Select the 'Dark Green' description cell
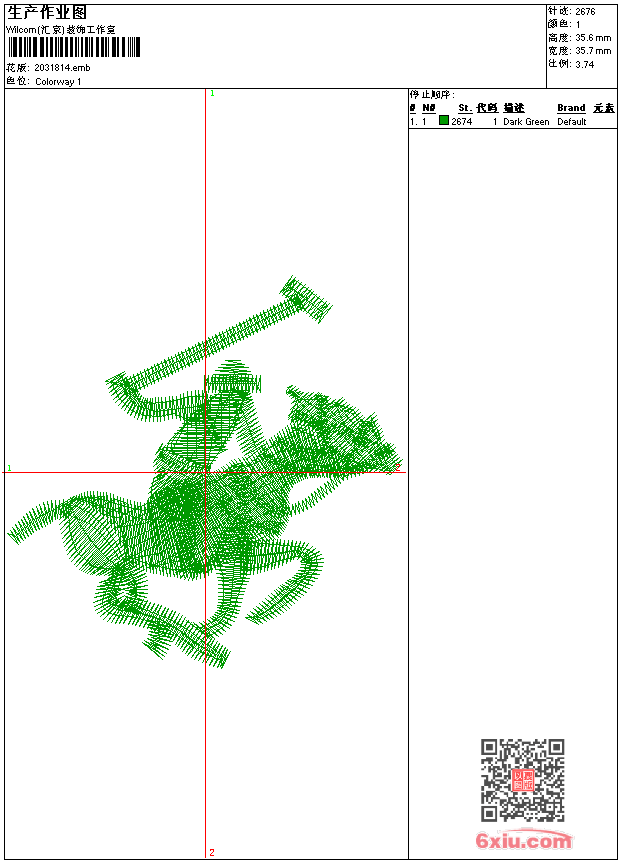Screen dimensions: 620x860 (526, 122)
